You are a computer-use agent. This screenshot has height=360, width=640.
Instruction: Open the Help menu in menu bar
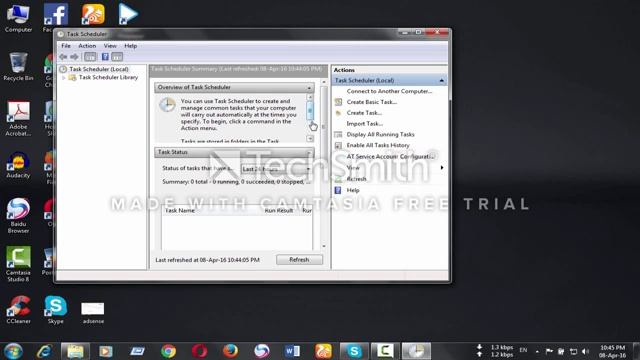tap(131, 46)
